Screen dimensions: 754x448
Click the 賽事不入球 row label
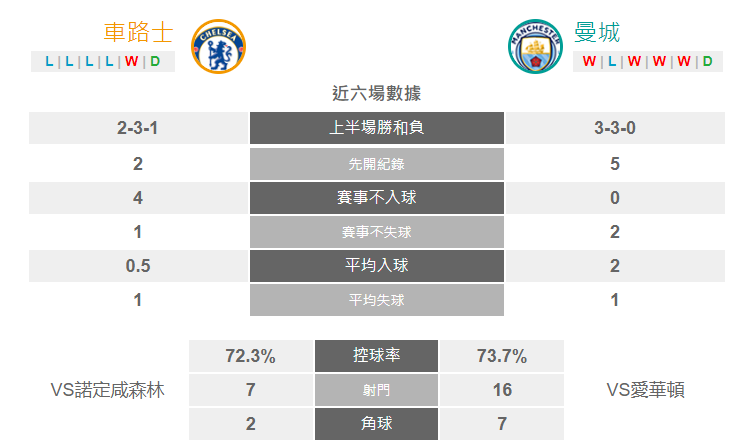coord(377,198)
